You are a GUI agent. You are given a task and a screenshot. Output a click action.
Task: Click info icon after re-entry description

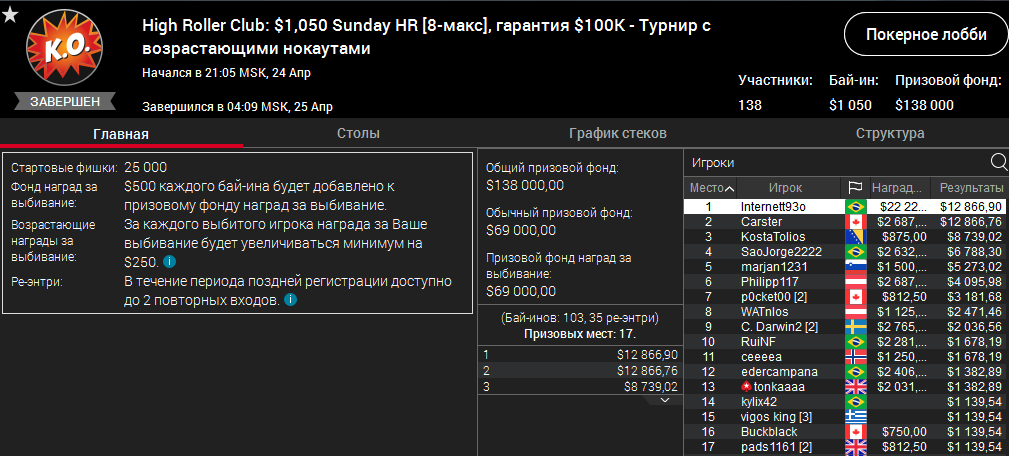coord(290,299)
